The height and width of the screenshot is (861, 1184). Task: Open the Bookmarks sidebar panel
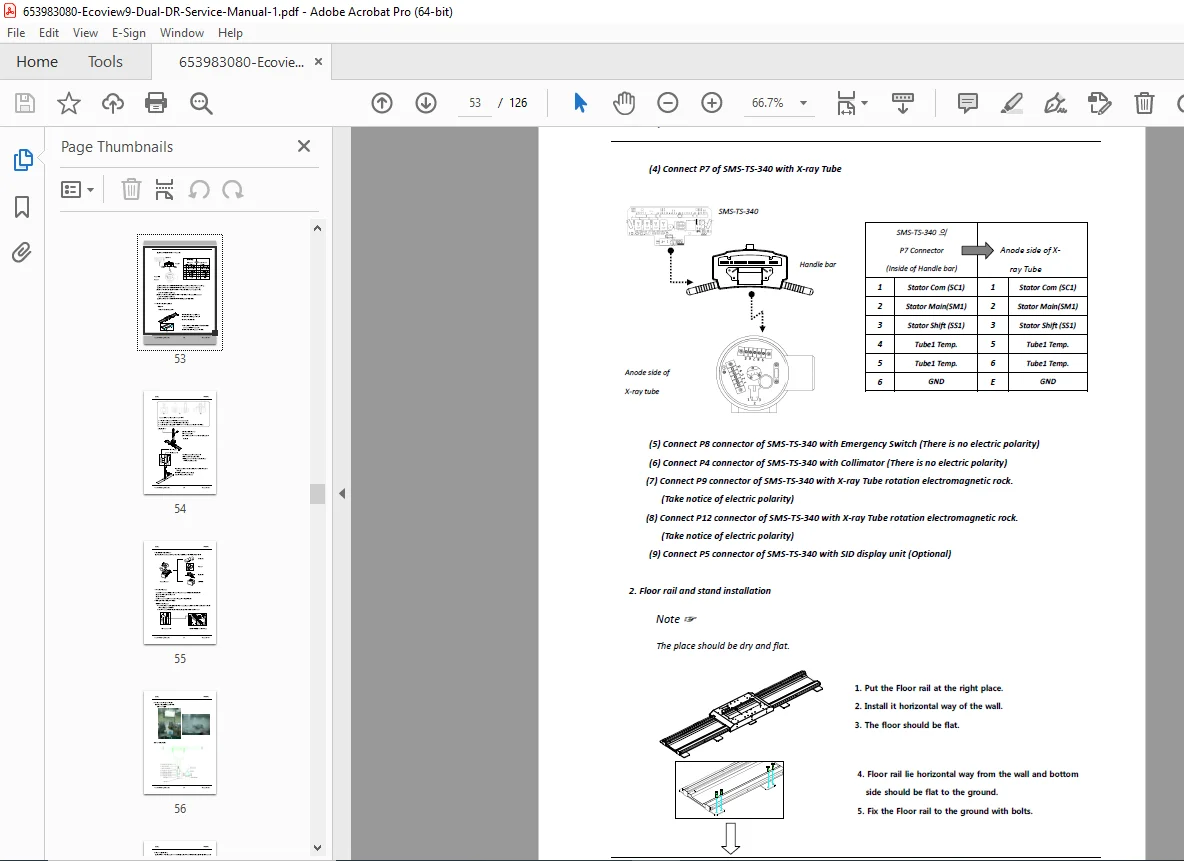pos(22,207)
